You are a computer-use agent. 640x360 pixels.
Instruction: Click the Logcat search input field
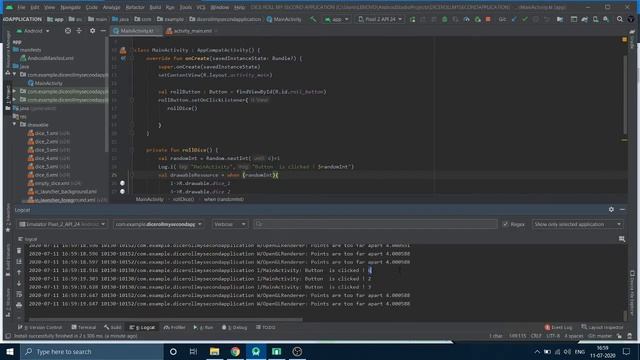coord(375,224)
